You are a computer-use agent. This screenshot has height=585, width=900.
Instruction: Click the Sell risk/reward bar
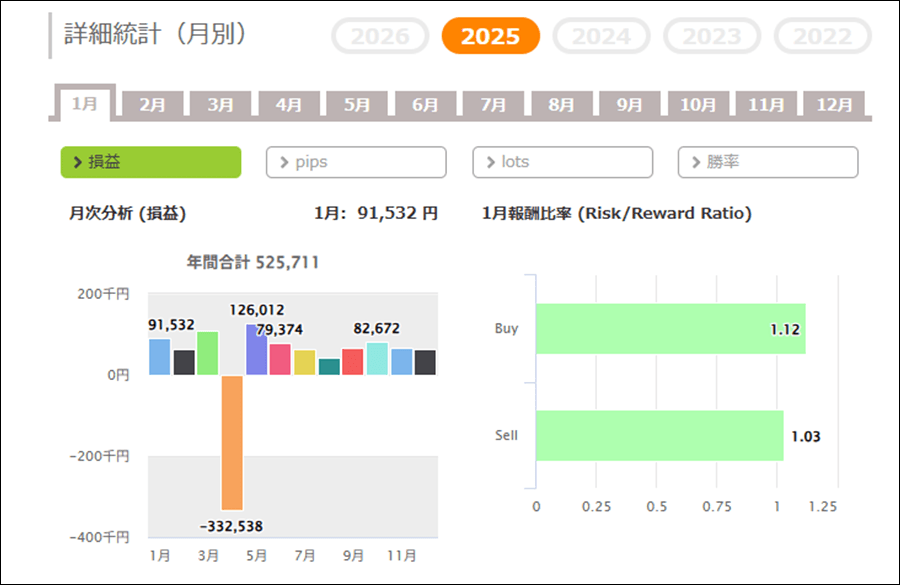point(659,436)
